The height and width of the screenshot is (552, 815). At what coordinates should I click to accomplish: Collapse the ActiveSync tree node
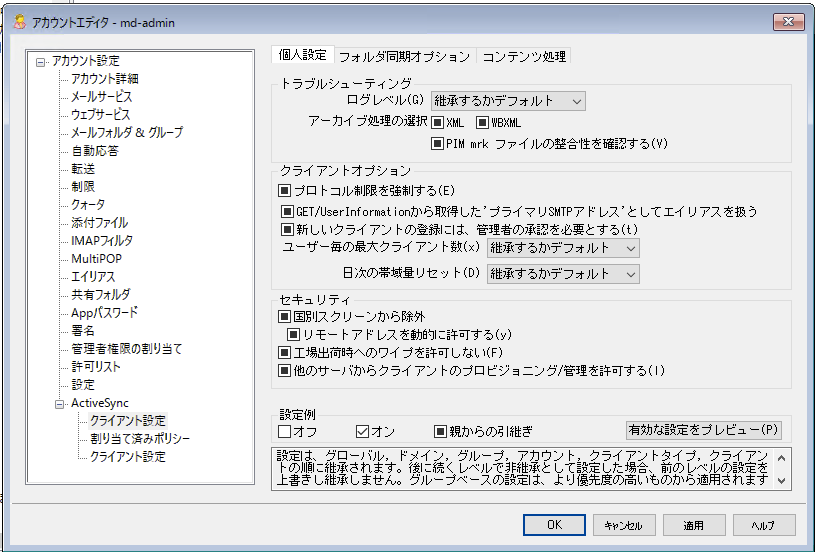click(59, 403)
